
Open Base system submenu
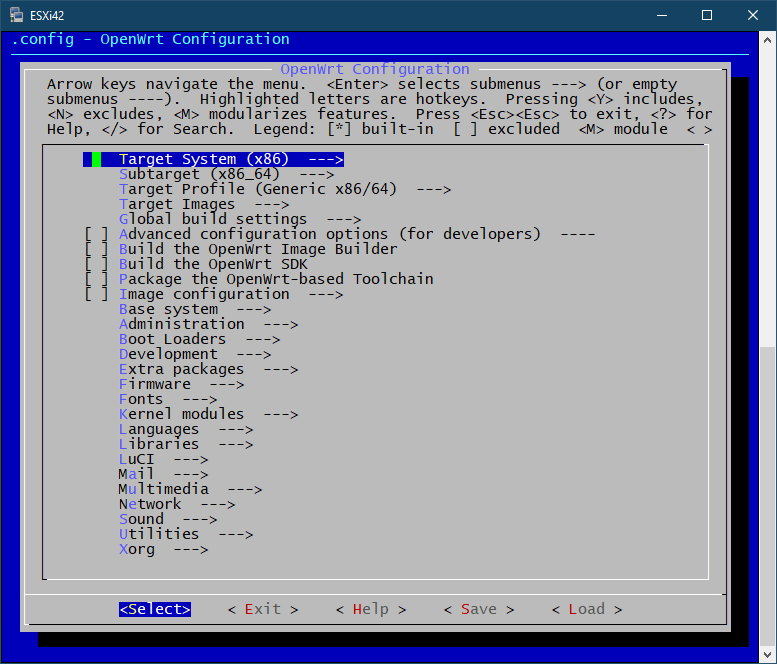(195, 309)
